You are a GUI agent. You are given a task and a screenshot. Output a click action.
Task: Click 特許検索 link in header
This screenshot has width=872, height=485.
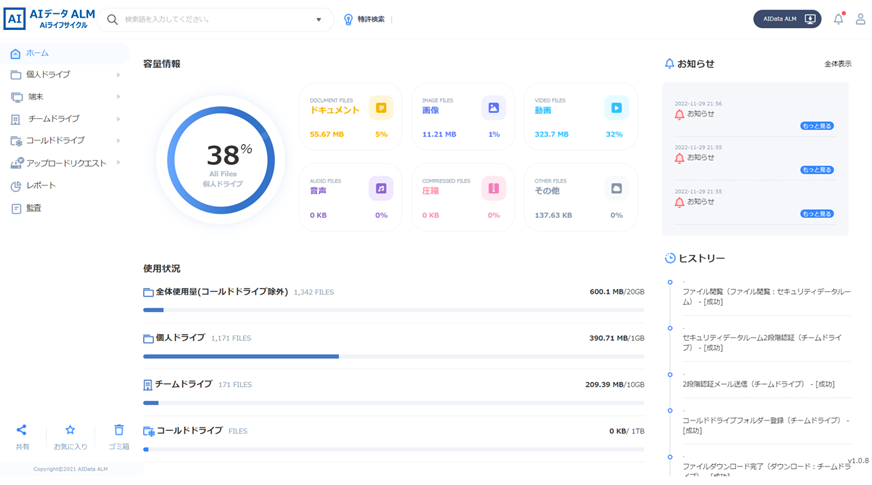pos(371,19)
